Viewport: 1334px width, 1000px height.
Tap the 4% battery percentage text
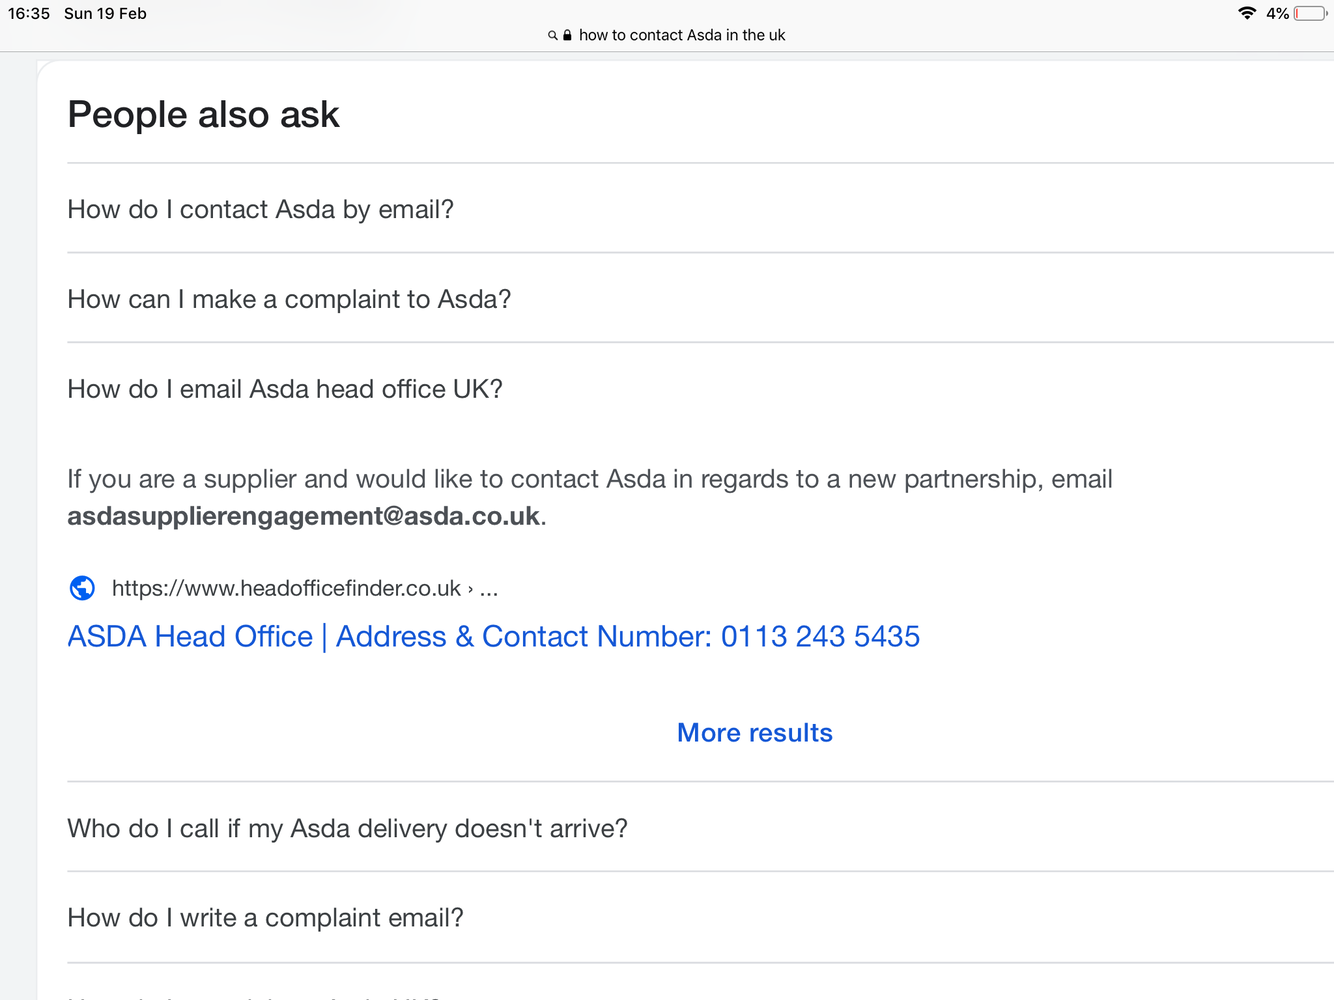(x=1277, y=13)
